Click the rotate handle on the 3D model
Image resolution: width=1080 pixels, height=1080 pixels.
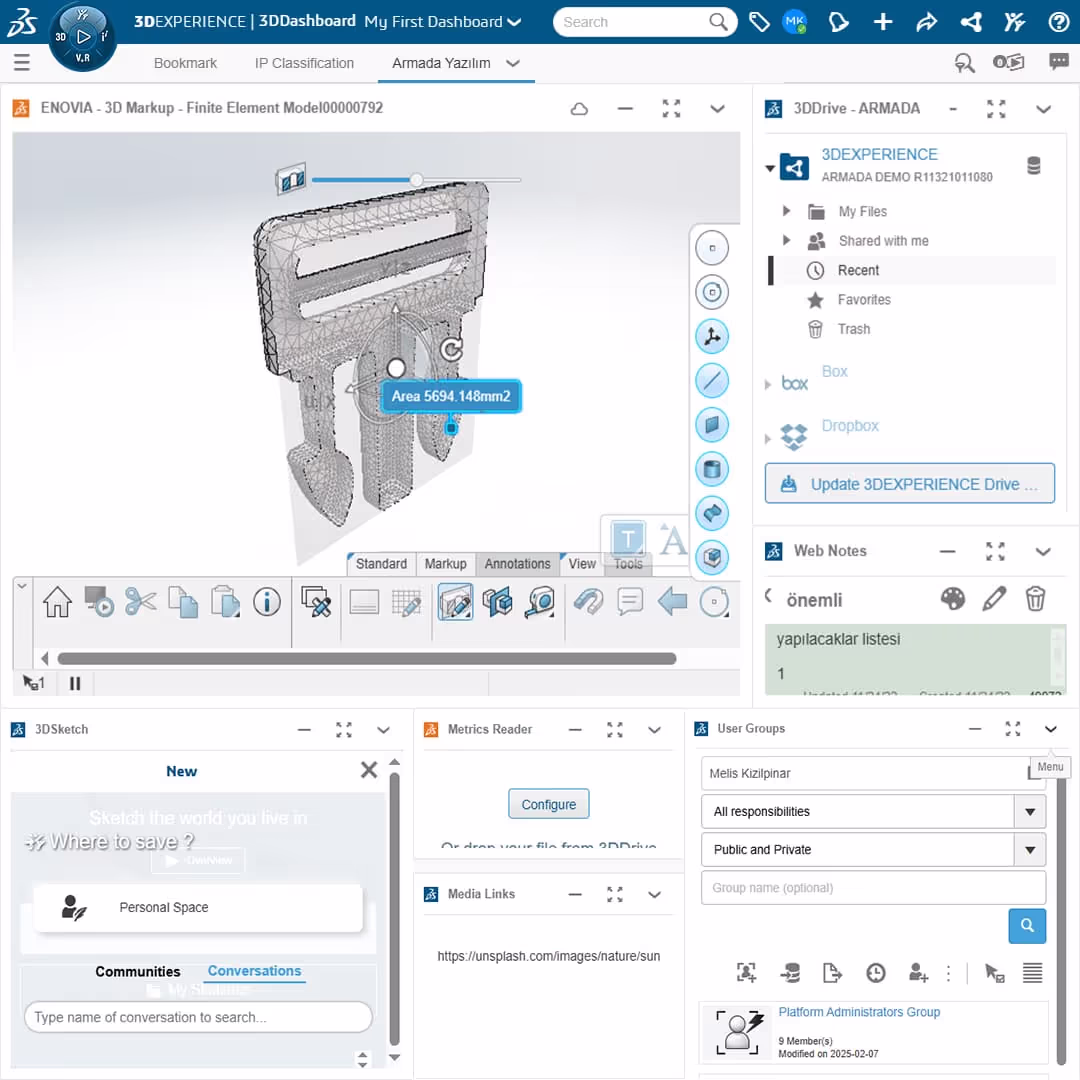coord(451,350)
